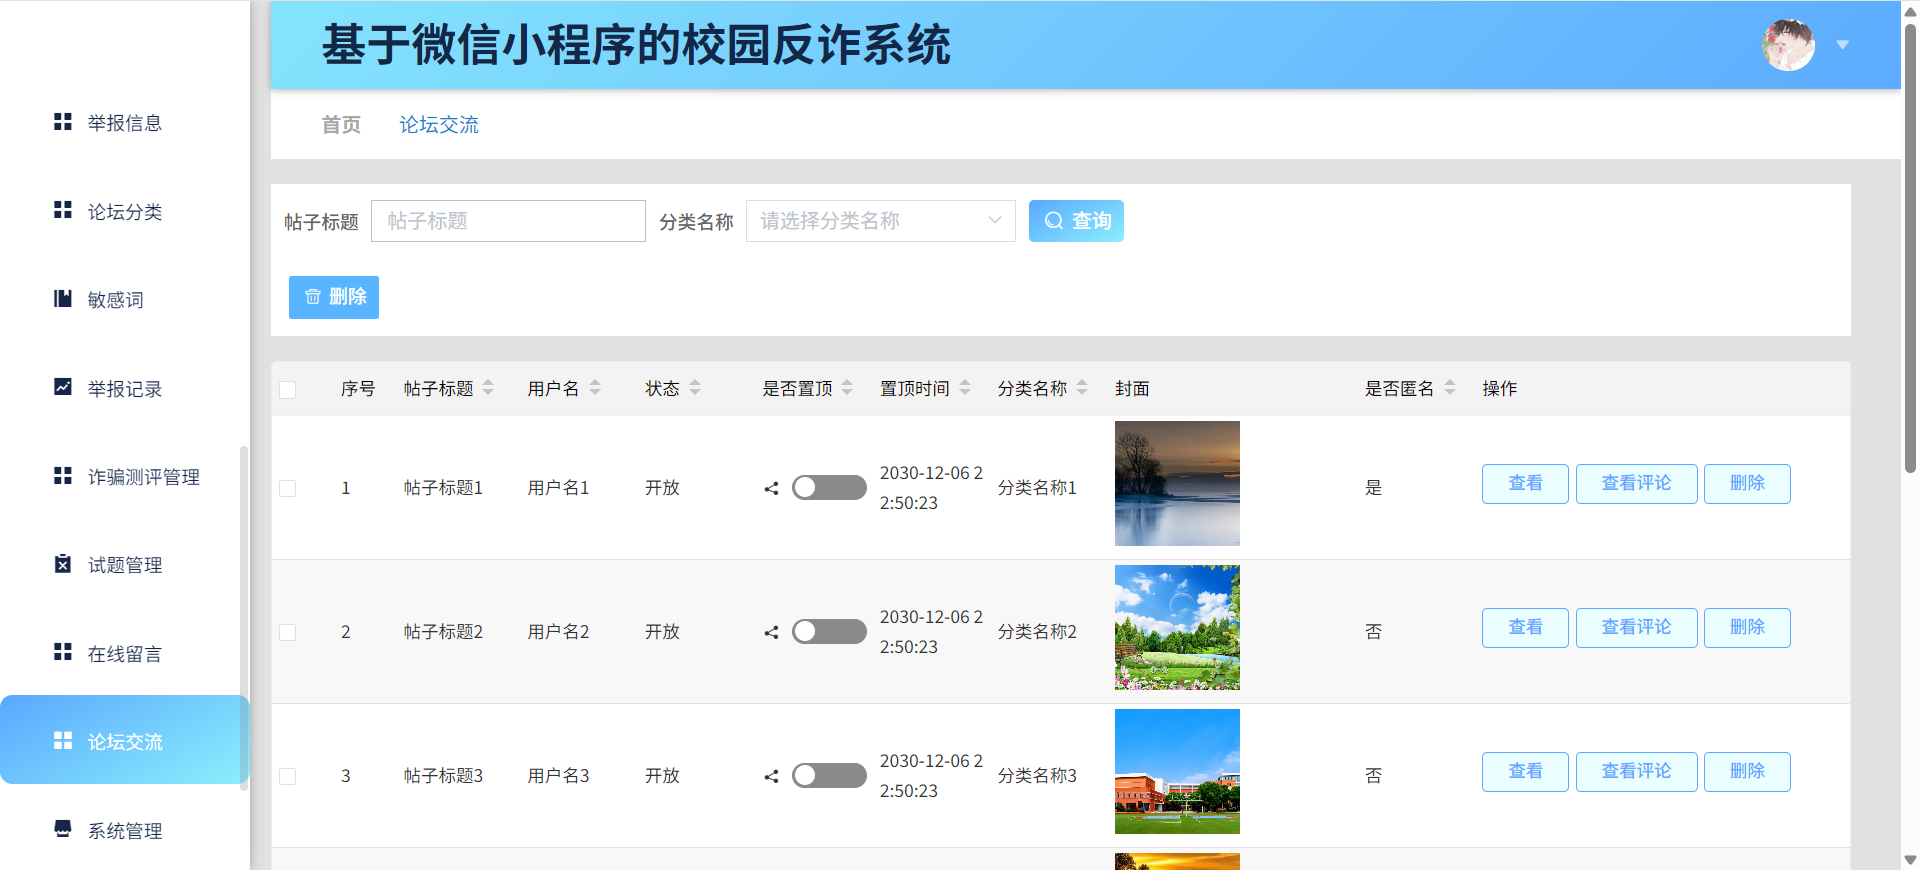The image size is (1920, 870).
Task: Click the blue 删除 batch delete button
Action: pyautogui.click(x=334, y=297)
